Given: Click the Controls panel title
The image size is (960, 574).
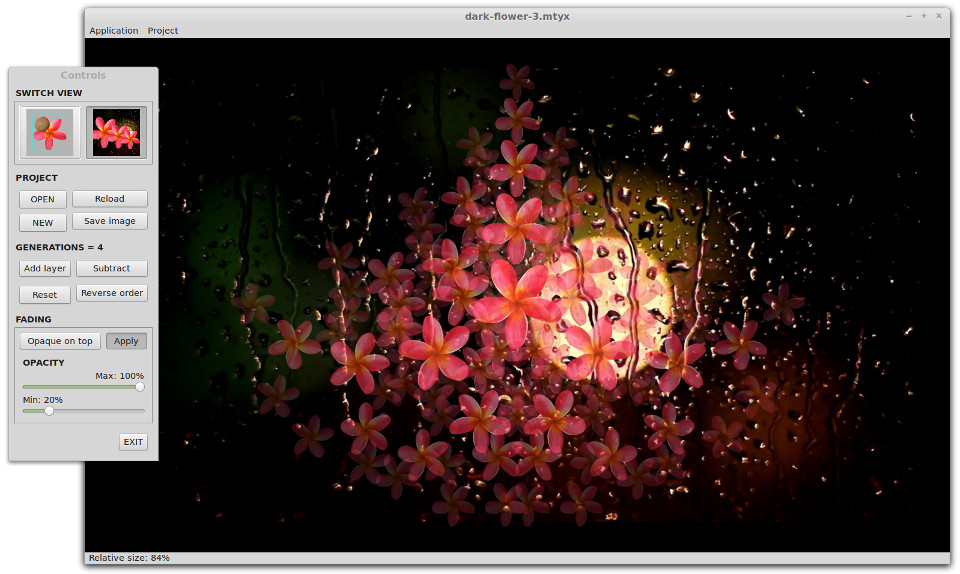Looking at the screenshot, I should tap(83, 75).
